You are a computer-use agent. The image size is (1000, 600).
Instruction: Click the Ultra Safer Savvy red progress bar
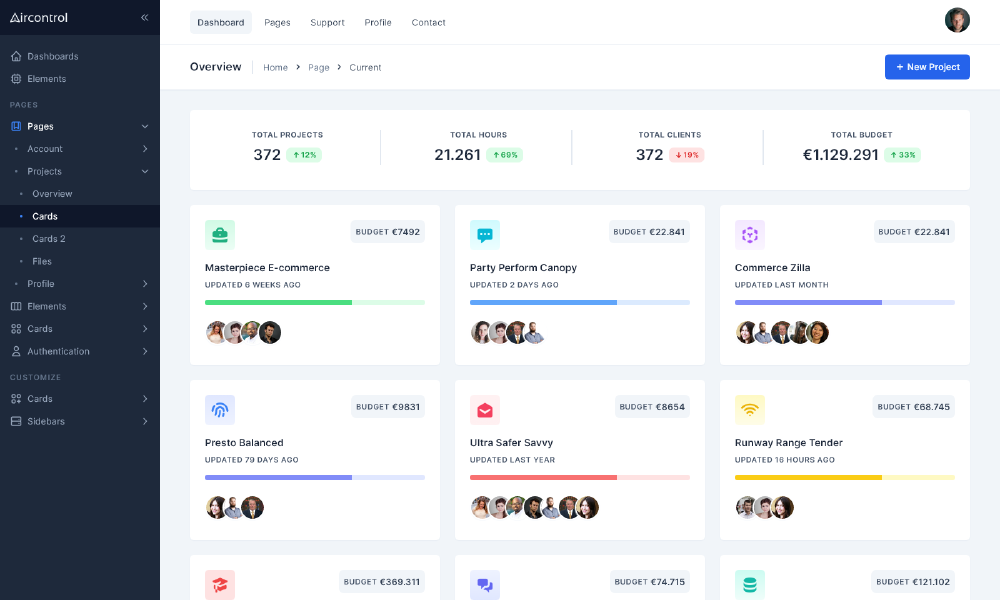543,477
